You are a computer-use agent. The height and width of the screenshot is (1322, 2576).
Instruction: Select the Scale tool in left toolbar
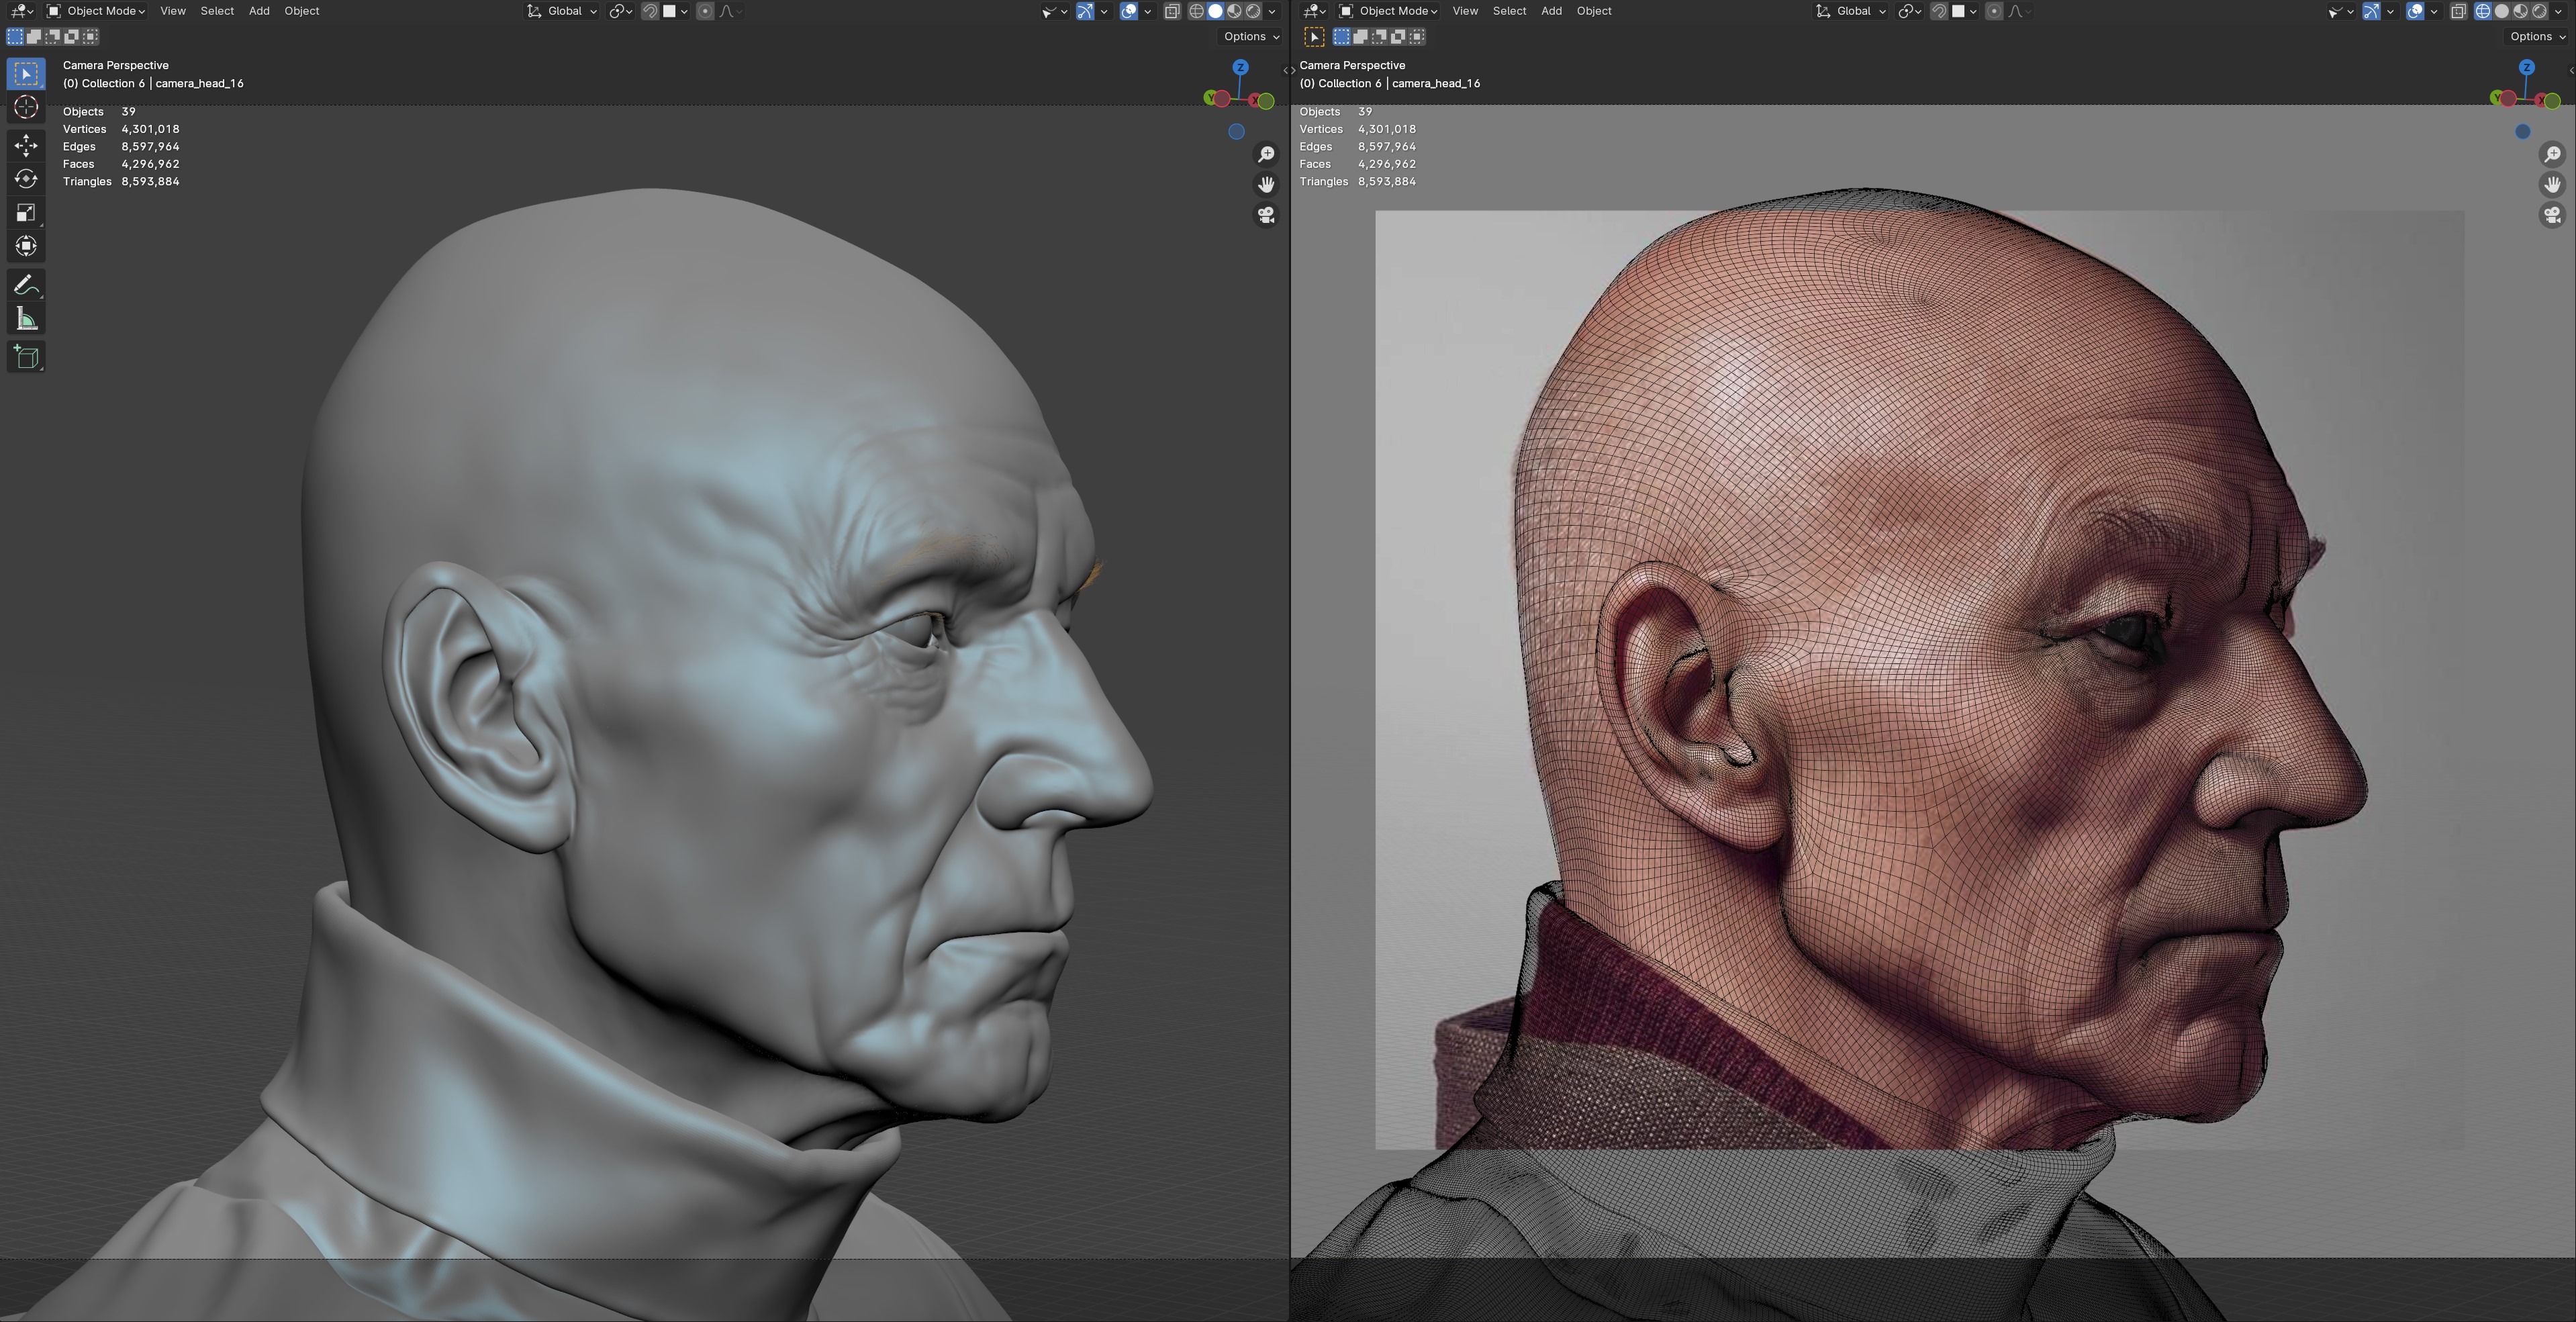(x=26, y=212)
